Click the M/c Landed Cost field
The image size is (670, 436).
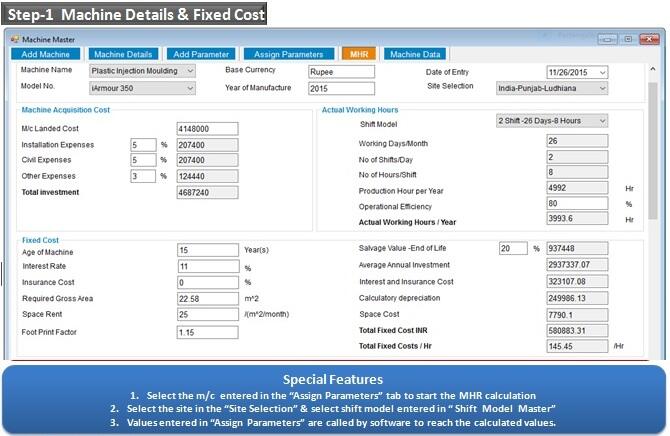(207, 129)
